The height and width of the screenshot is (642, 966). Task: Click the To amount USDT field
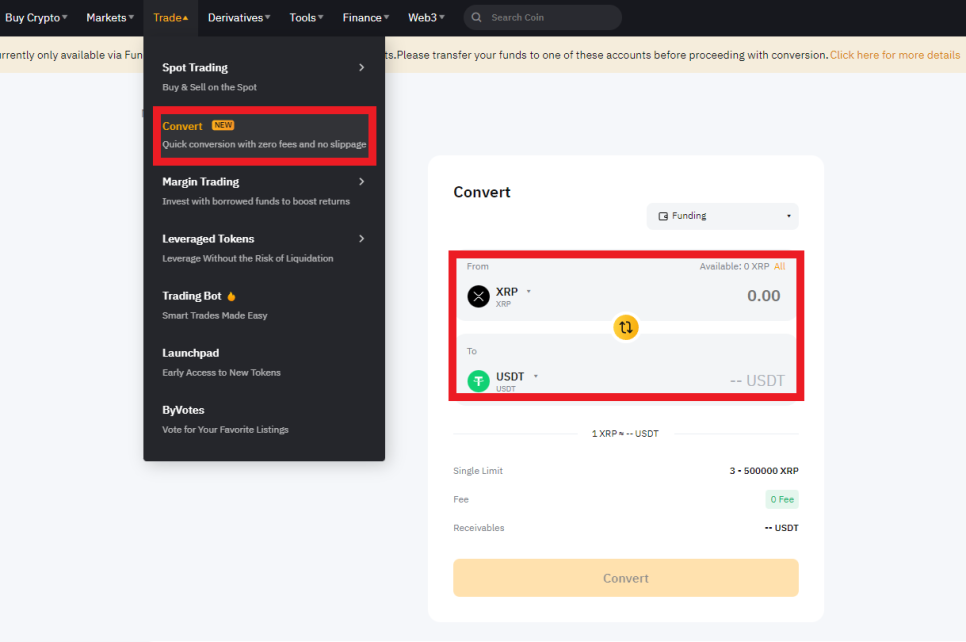[757, 381]
